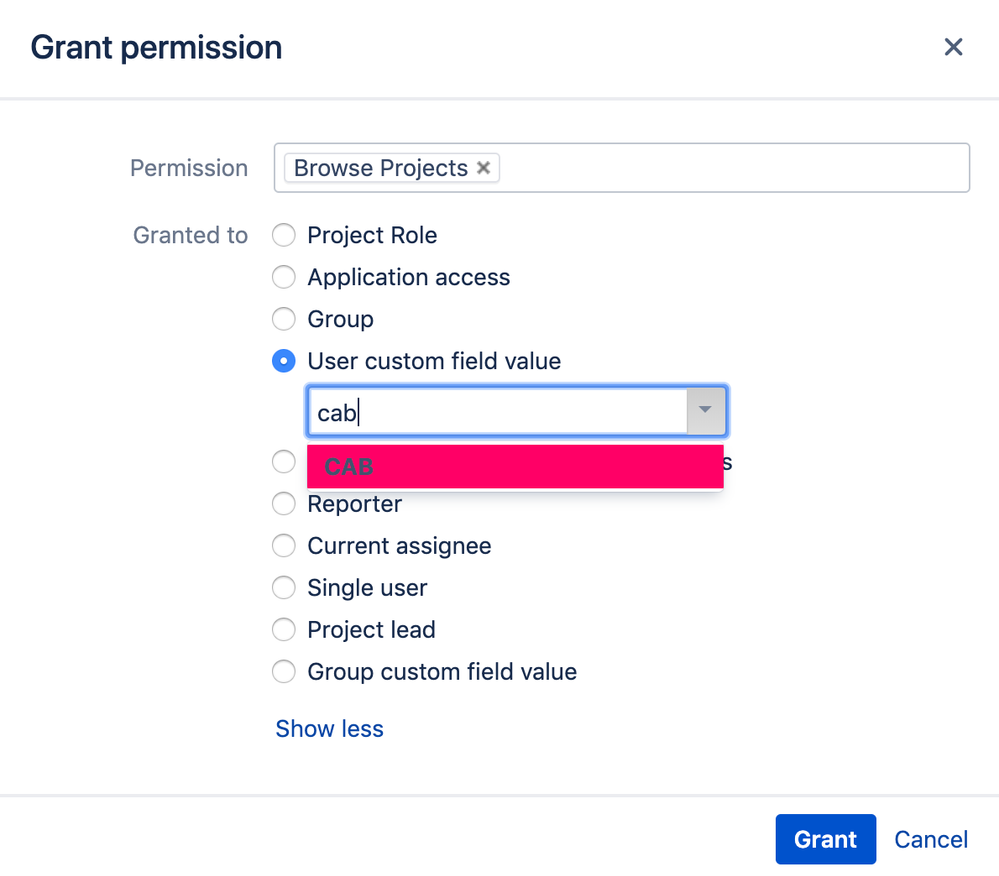Choose Application access radio button
This screenshot has height=876, width=999.
(285, 277)
